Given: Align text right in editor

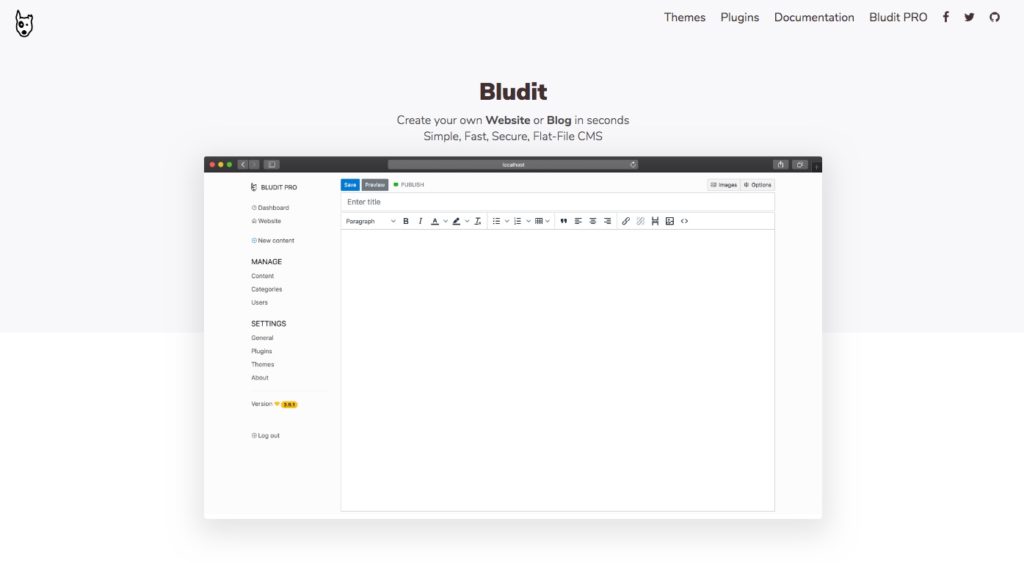Looking at the screenshot, I should tap(607, 221).
